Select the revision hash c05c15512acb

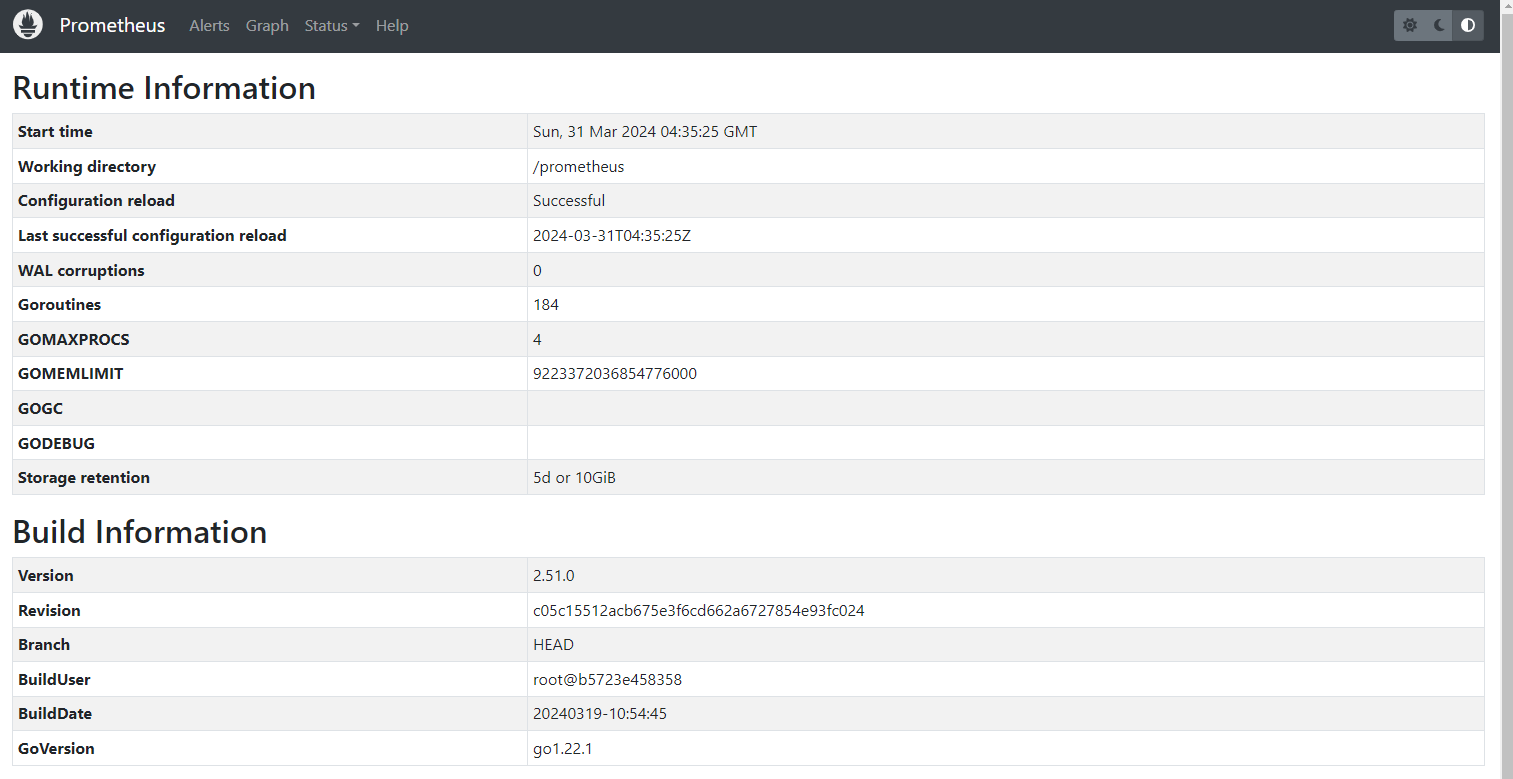click(x=699, y=611)
